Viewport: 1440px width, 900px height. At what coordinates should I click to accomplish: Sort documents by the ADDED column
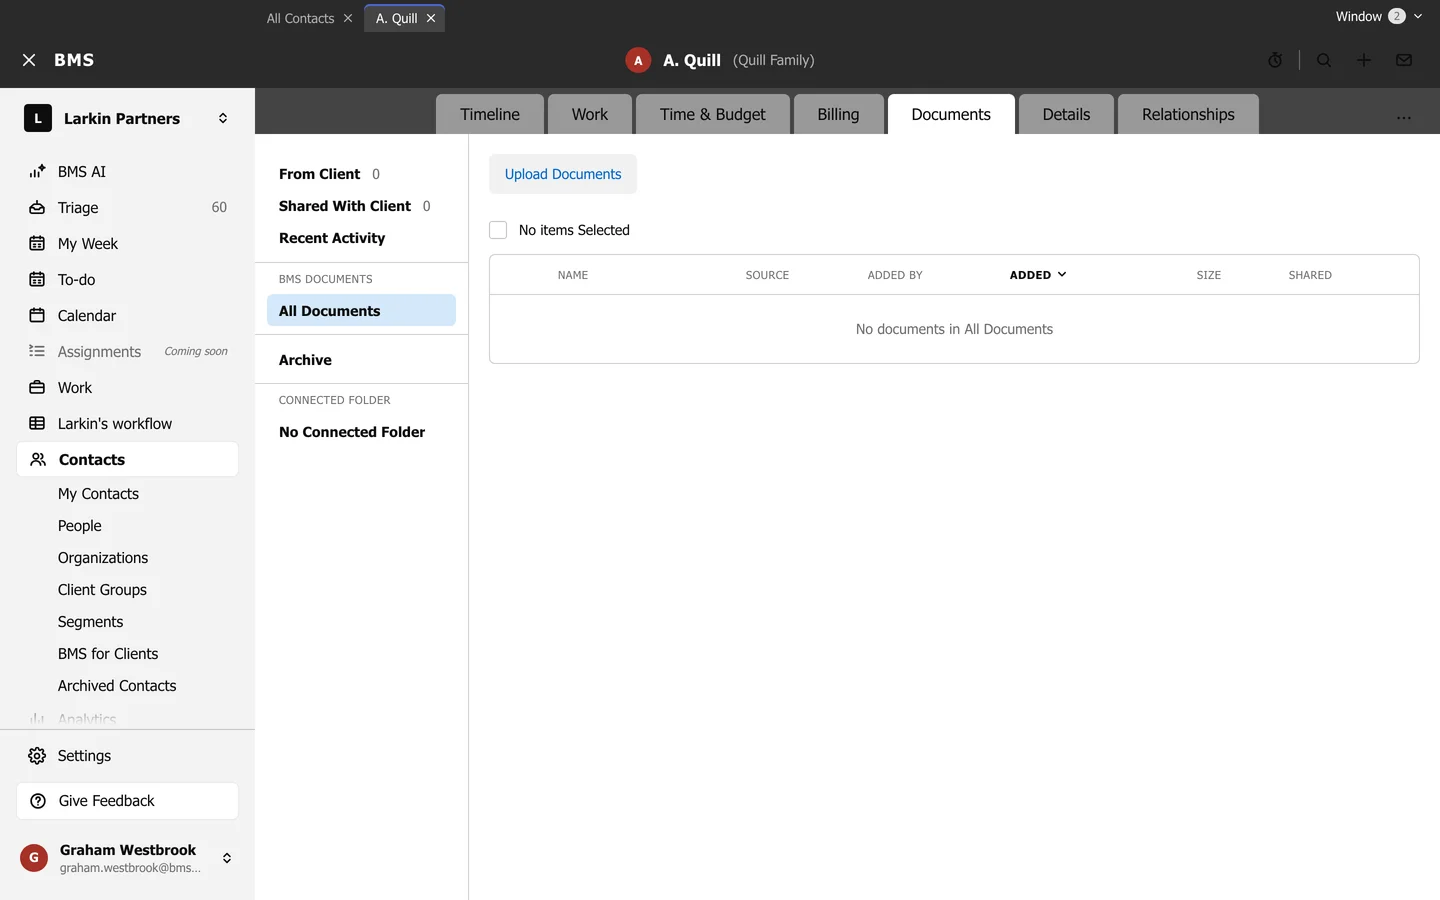pyautogui.click(x=1038, y=275)
